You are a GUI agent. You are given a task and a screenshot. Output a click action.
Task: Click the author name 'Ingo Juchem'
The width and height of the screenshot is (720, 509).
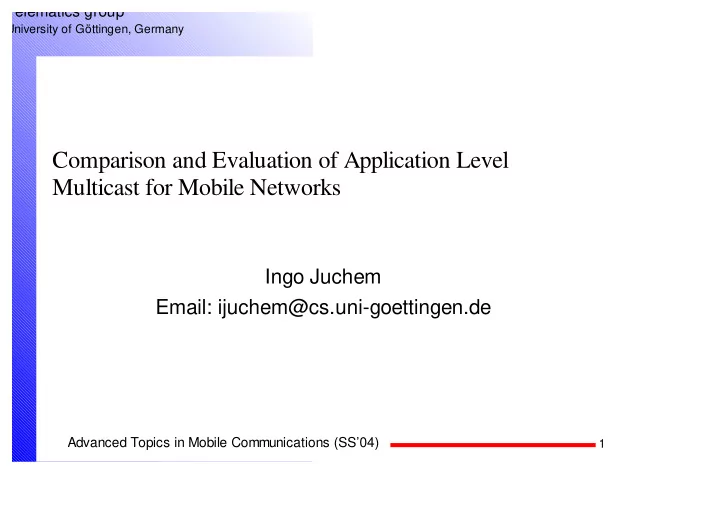point(323,277)
